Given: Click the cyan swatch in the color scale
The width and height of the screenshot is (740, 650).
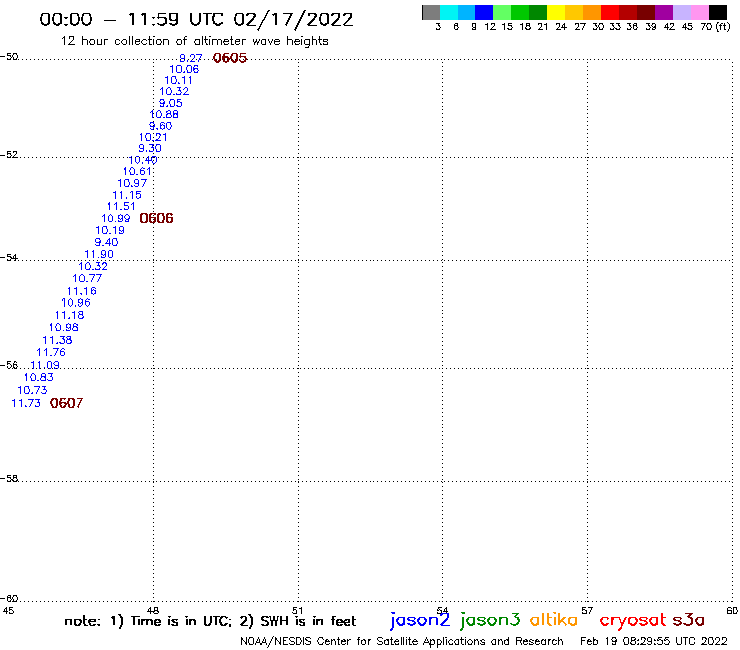Looking at the screenshot, I should (449, 12).
